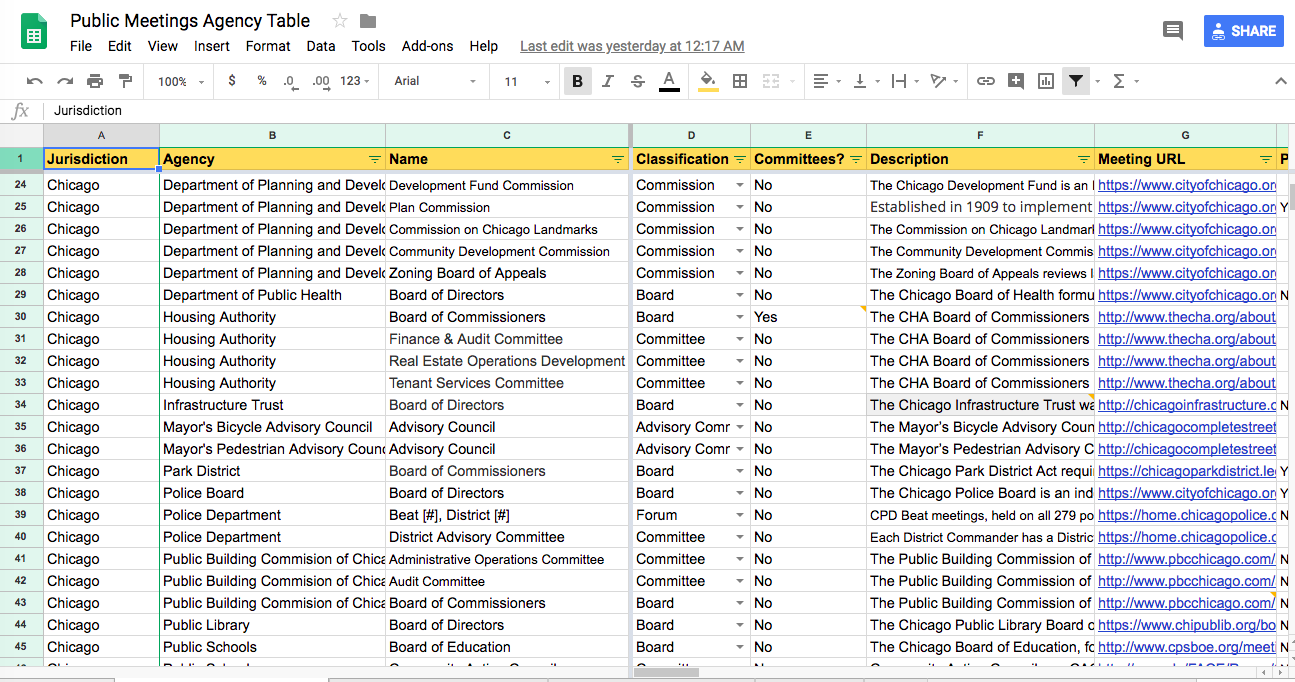Apply strikethrough formatting
1295x682 pixels.
click(638, 81)
